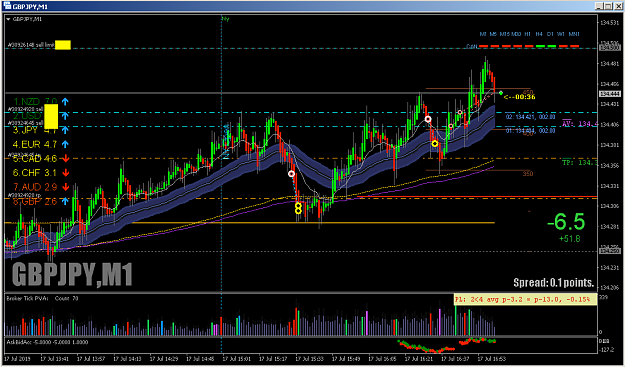Click the yellow PL avg tooltip box
625x367 pixels.
[525, 299]
